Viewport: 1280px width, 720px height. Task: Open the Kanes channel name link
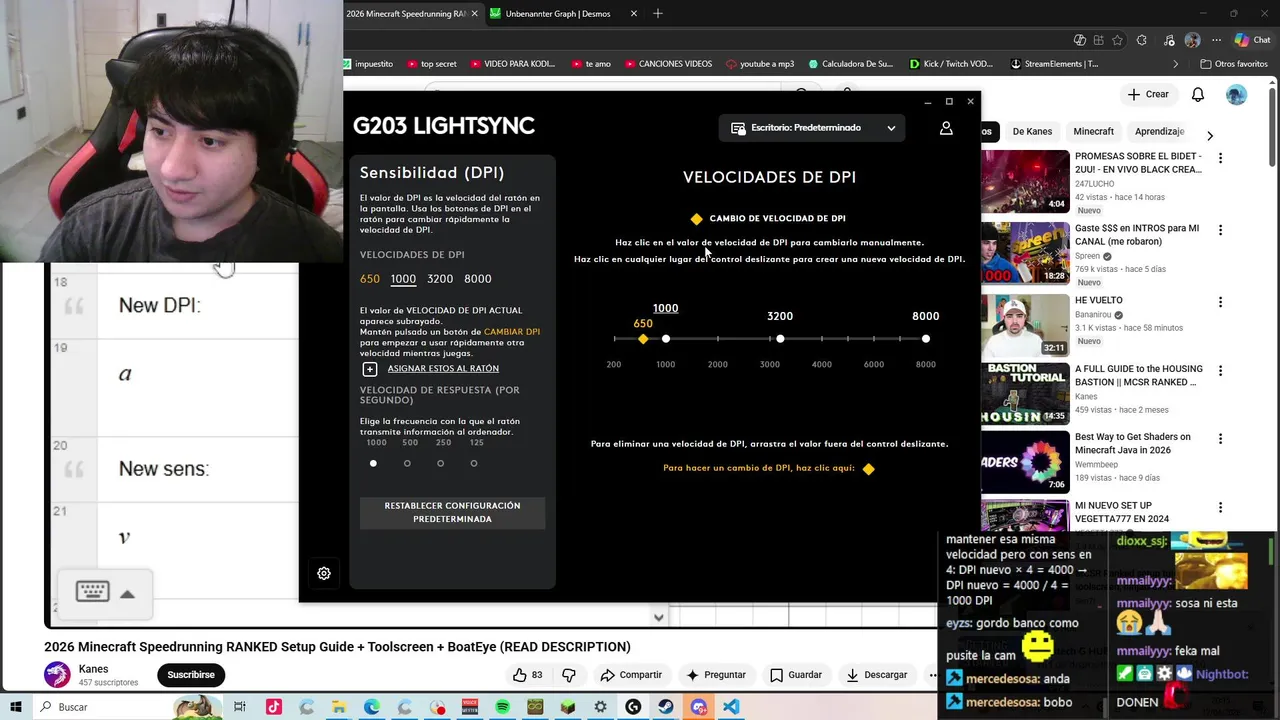(93, 669)
